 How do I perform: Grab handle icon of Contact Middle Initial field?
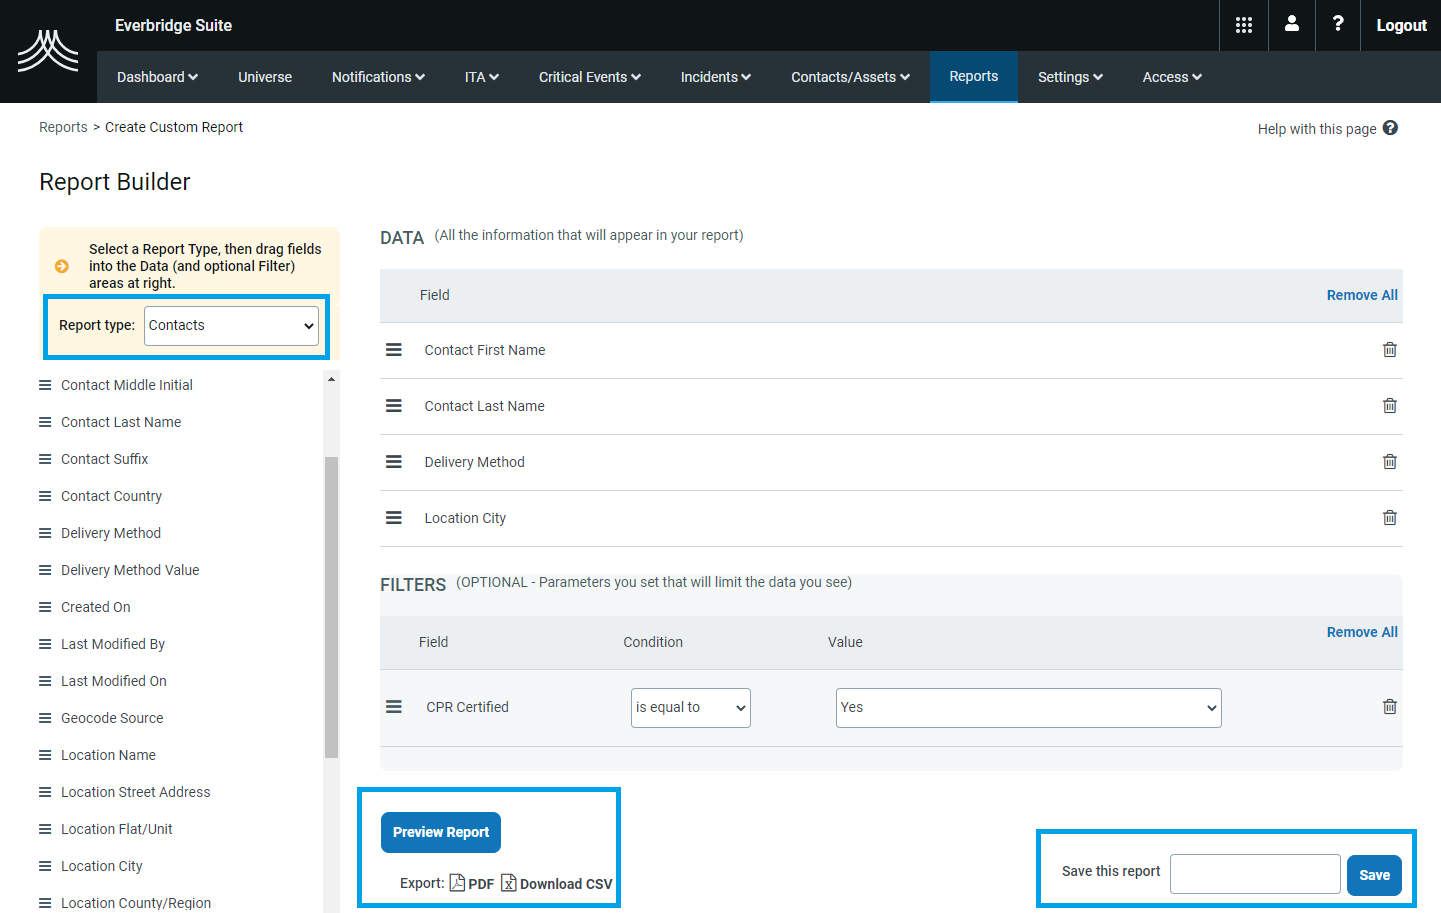tap(45, 385)
